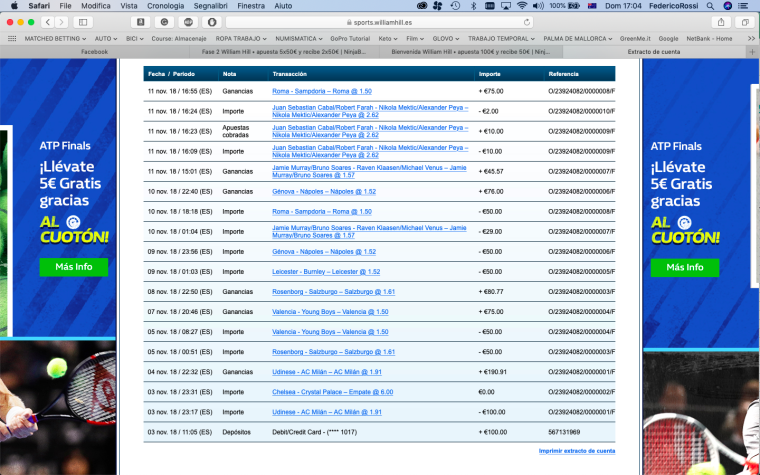Toggle the Safari sidebar

click(83, 22)
